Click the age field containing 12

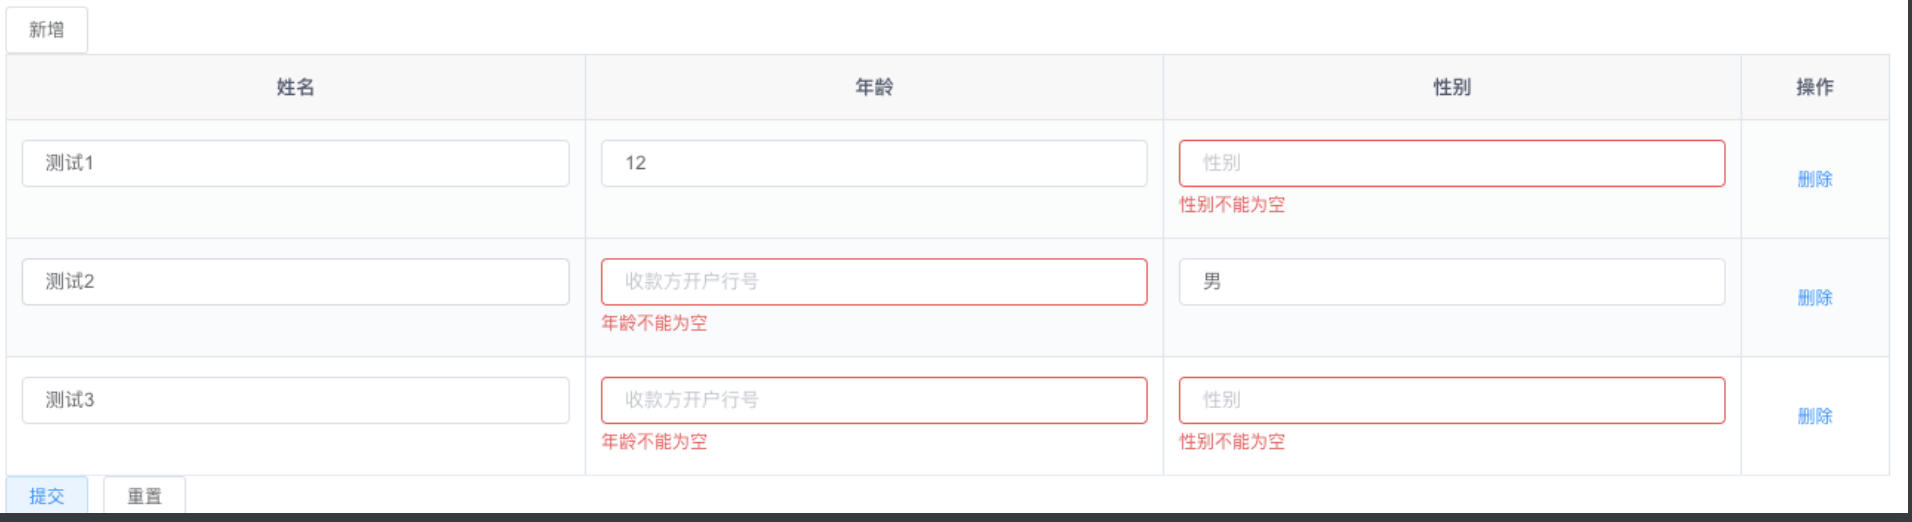pos(873,163)
